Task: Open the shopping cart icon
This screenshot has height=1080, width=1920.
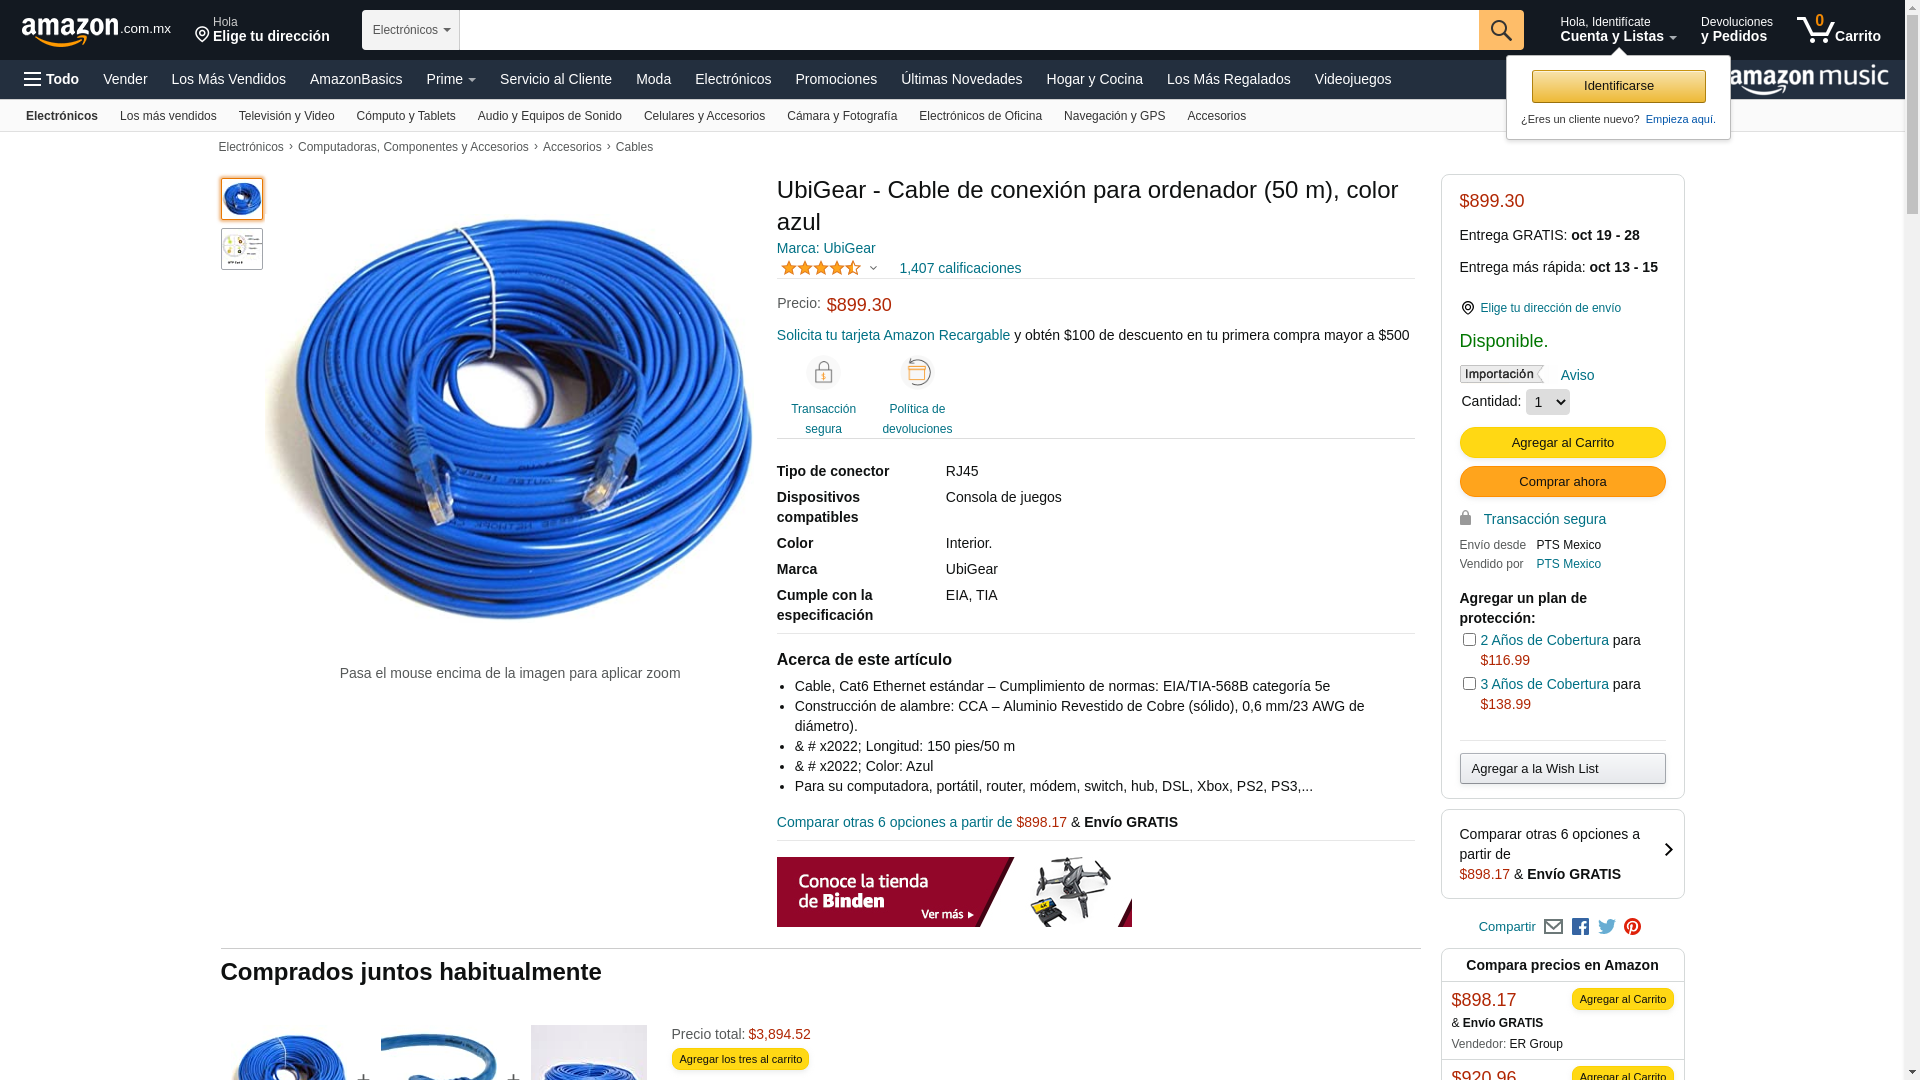Action: [1838, 30]
